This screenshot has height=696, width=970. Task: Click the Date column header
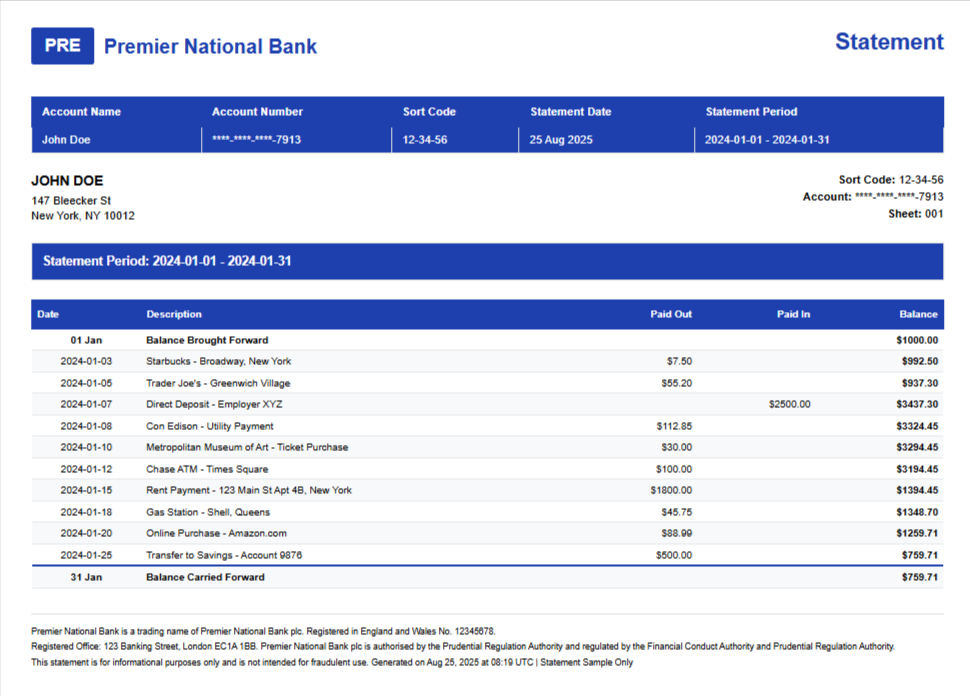[48, 314]
